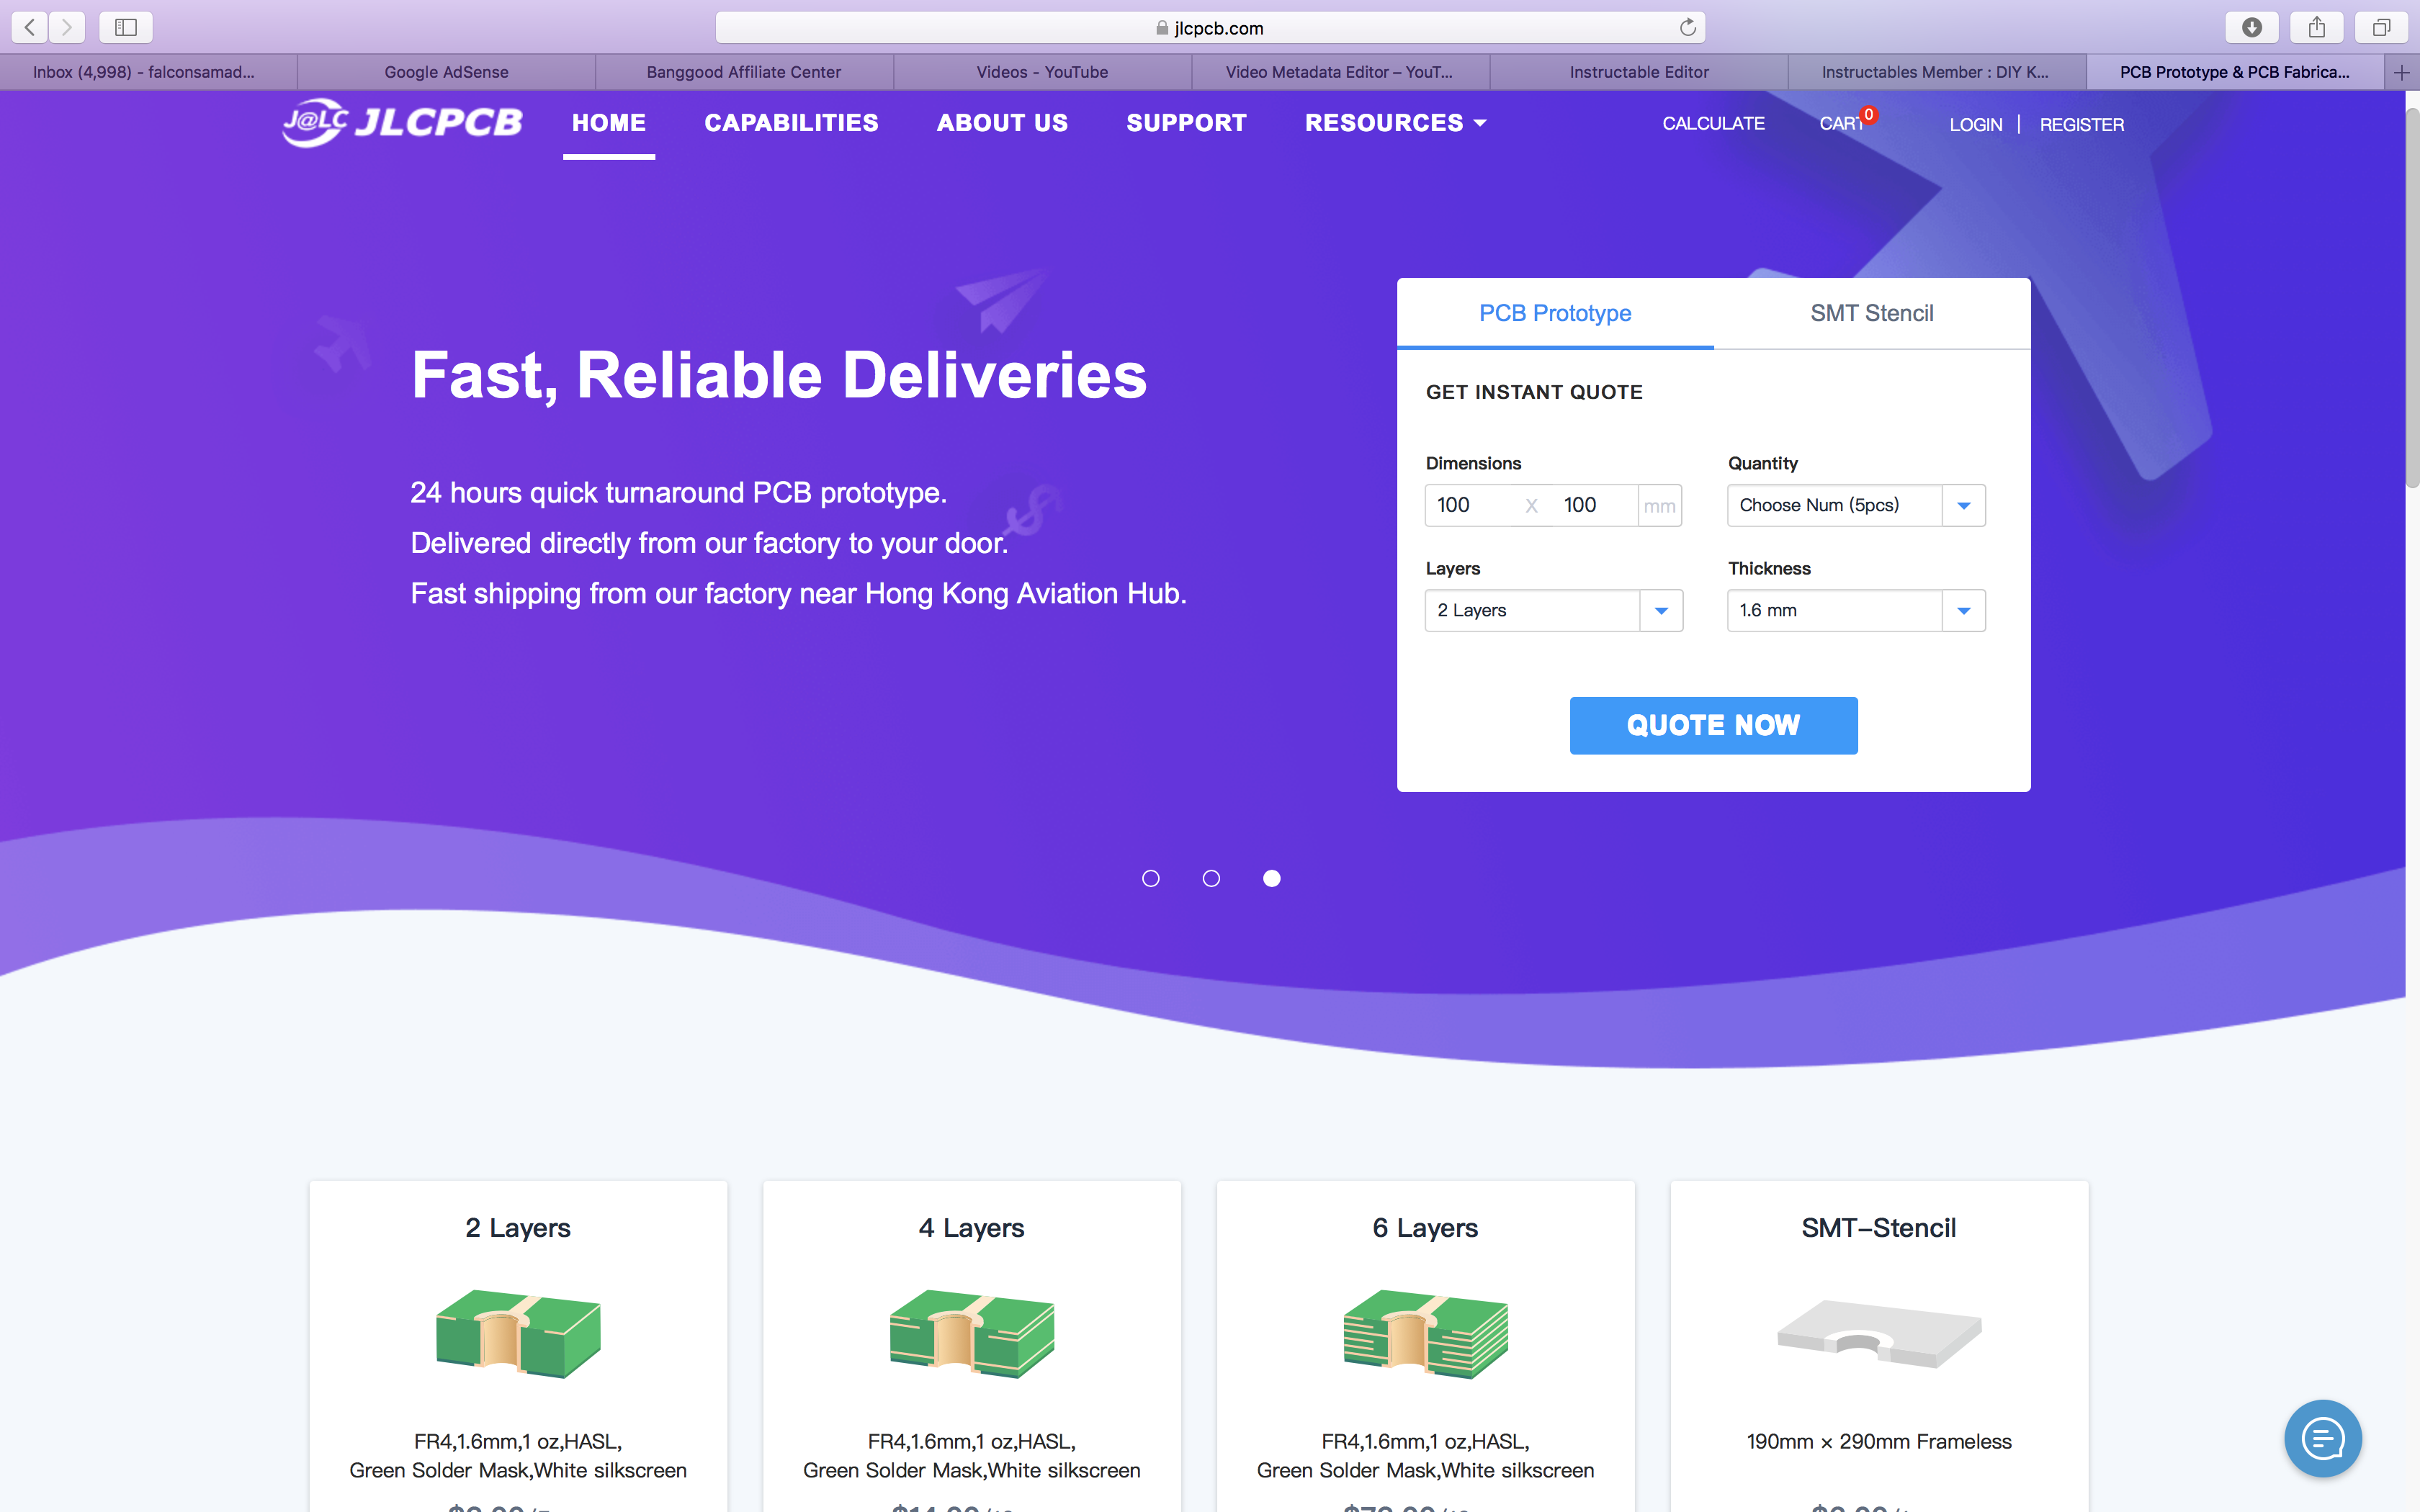This screenshot has width=2420, height=1512.
Task: Select the first carousel slide dot
Action: coord(1151,878)
